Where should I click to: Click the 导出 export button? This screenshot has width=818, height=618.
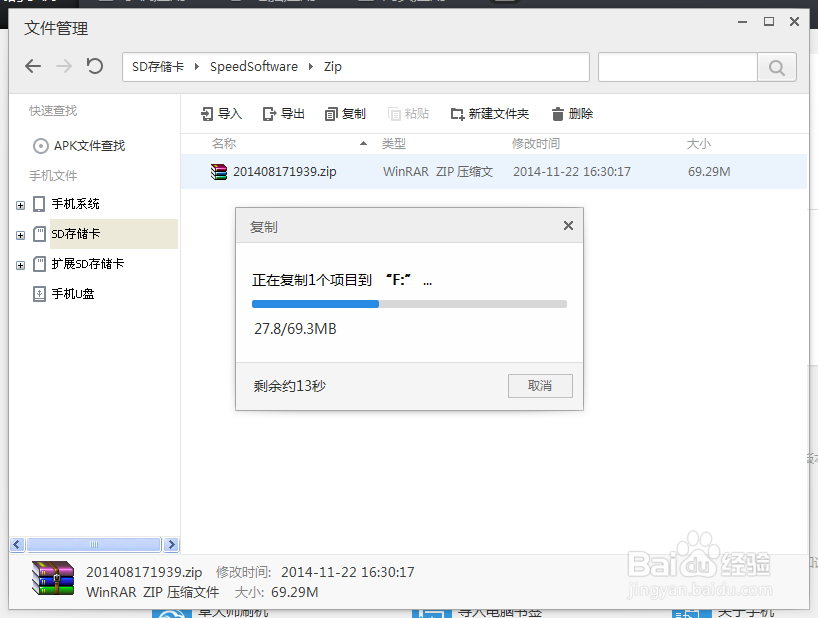(284, 114)
